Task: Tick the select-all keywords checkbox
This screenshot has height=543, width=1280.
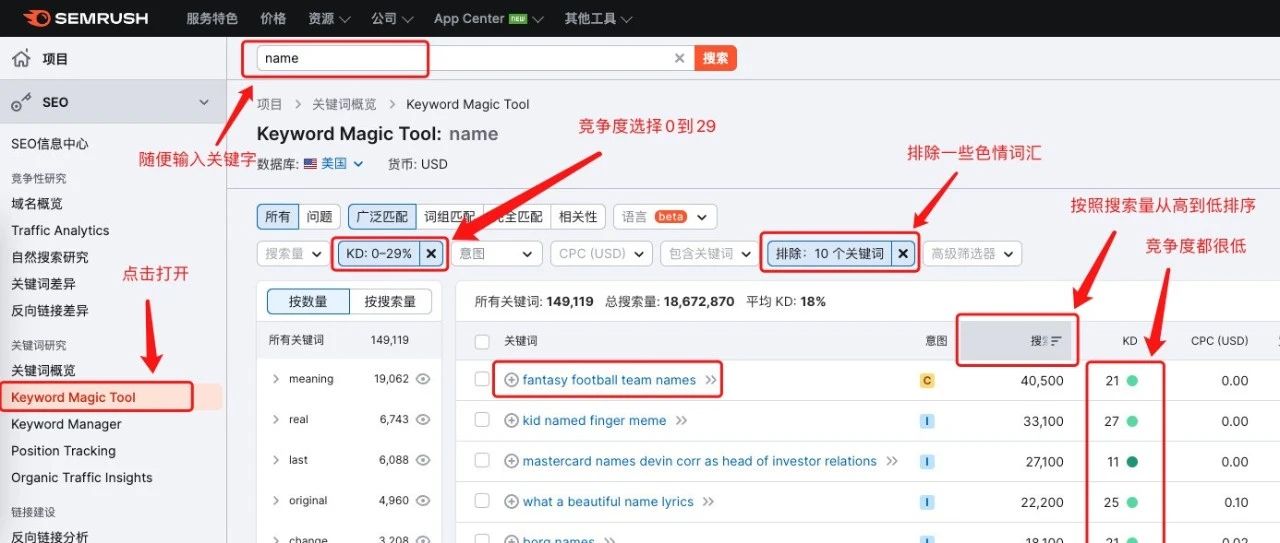Action: click(x=482, y=341)
